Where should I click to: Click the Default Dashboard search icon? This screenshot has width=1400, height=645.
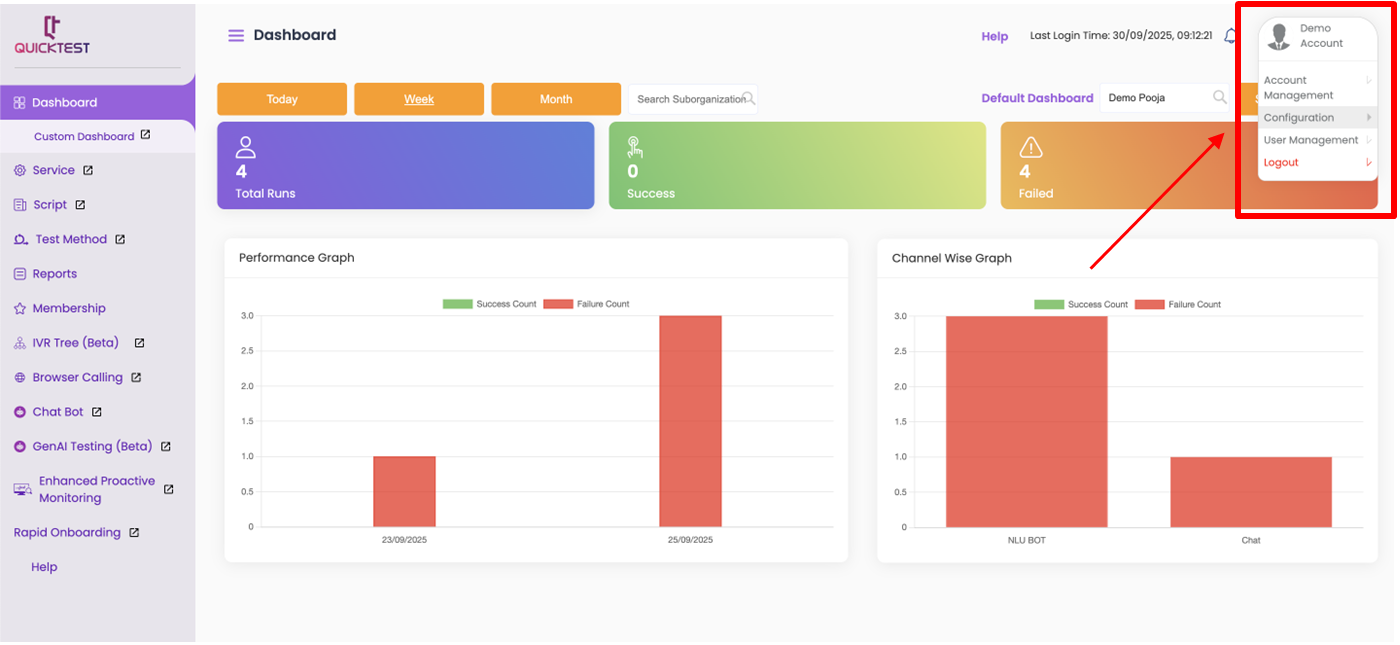pos(1219,98)
